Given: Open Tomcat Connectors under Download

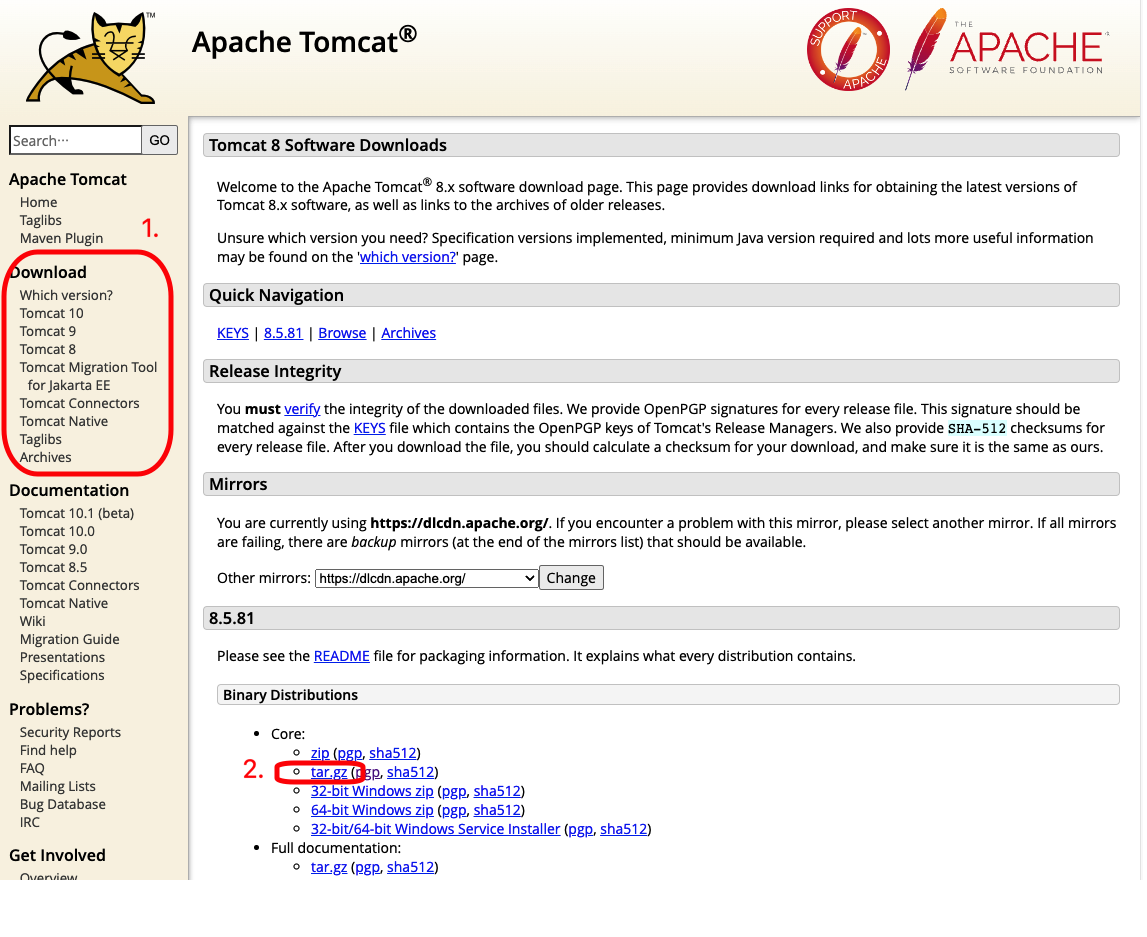Looking at the screenshot, I should click(x=79, y=404).
